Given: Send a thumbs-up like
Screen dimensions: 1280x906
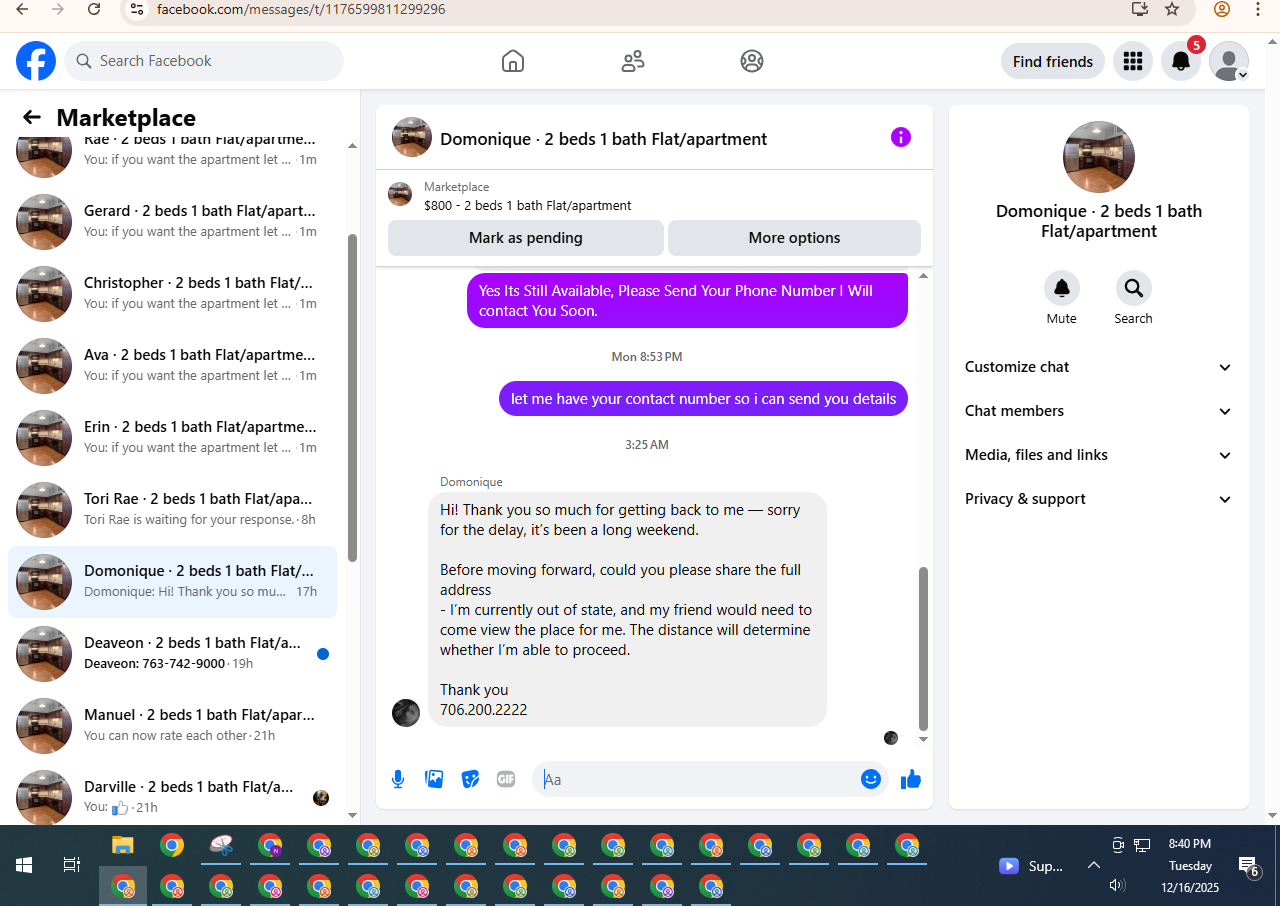Looking at the screenshot, I should 911,779.
